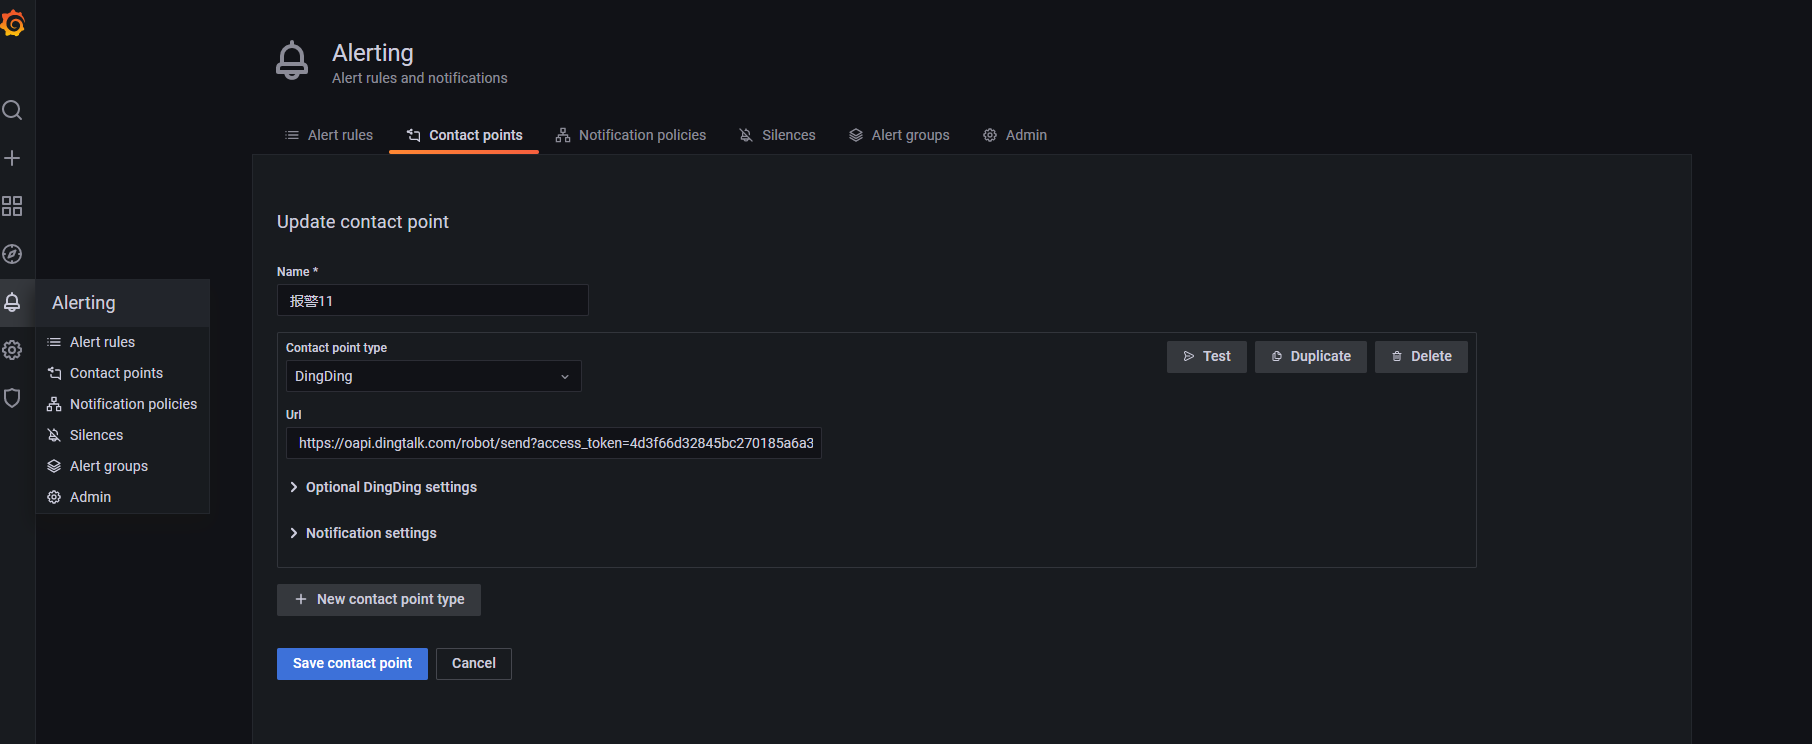1812x744 pixels.
Task: Open Alert groups in sidebar submenu
Action: [x=123, y=466]
